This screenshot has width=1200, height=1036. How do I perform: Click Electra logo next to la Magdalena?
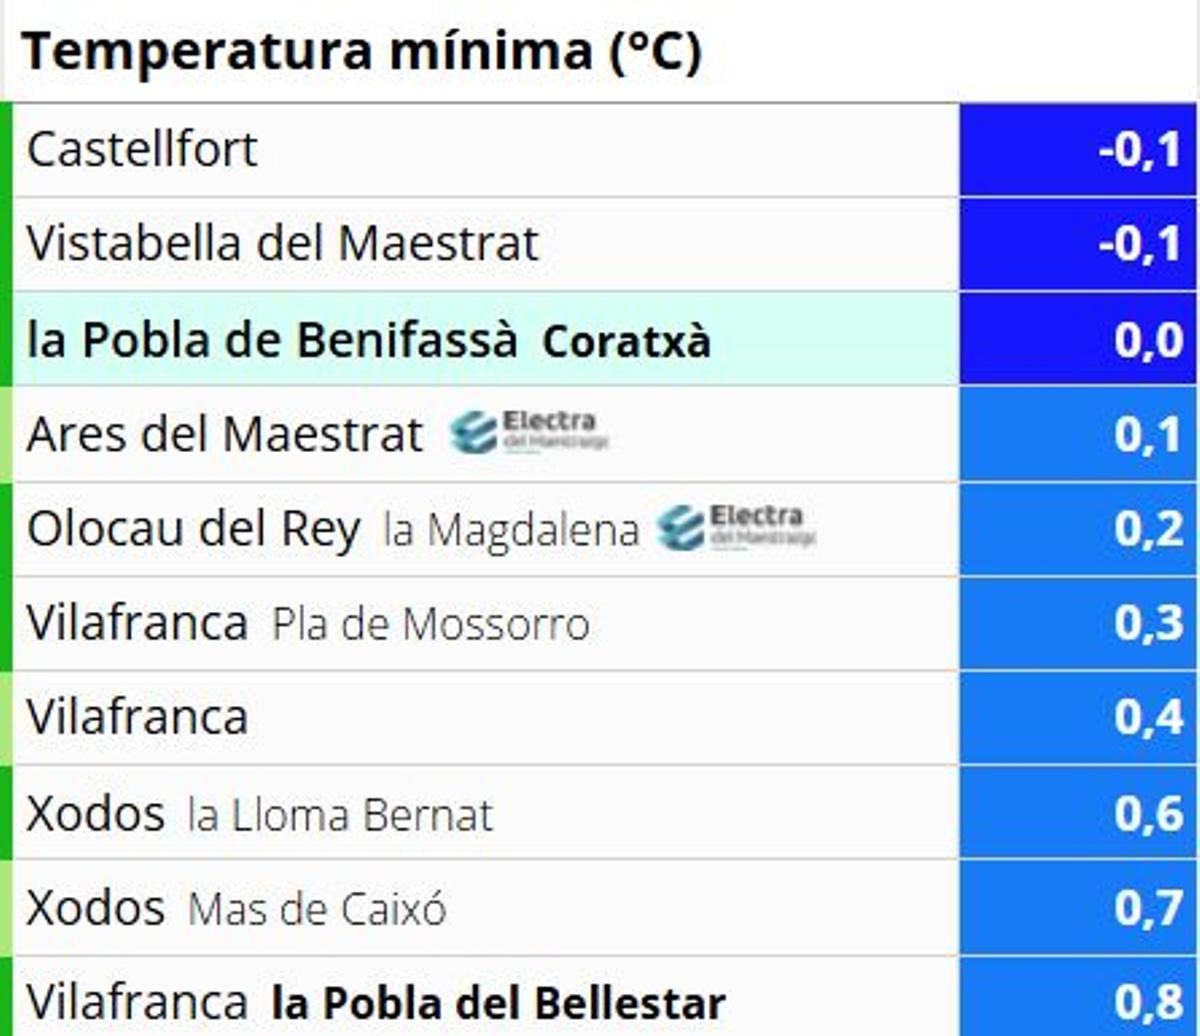pyautogui.click(x=736, y=527)
